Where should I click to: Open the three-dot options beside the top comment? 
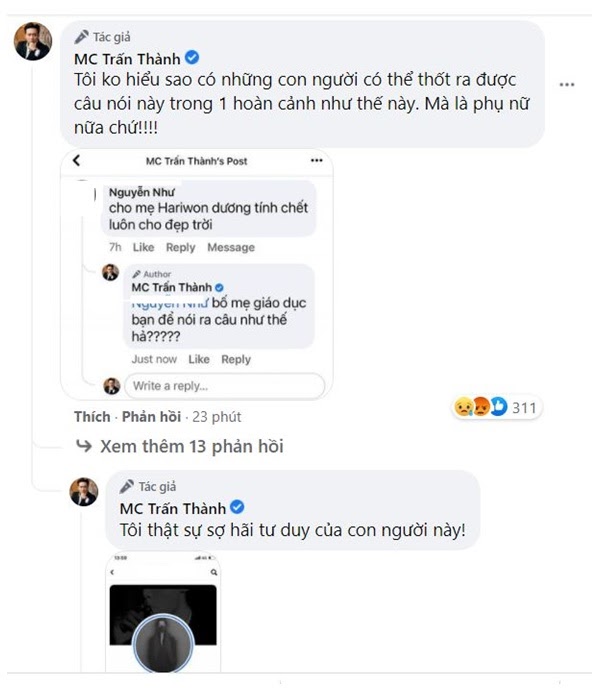point(567,84)
